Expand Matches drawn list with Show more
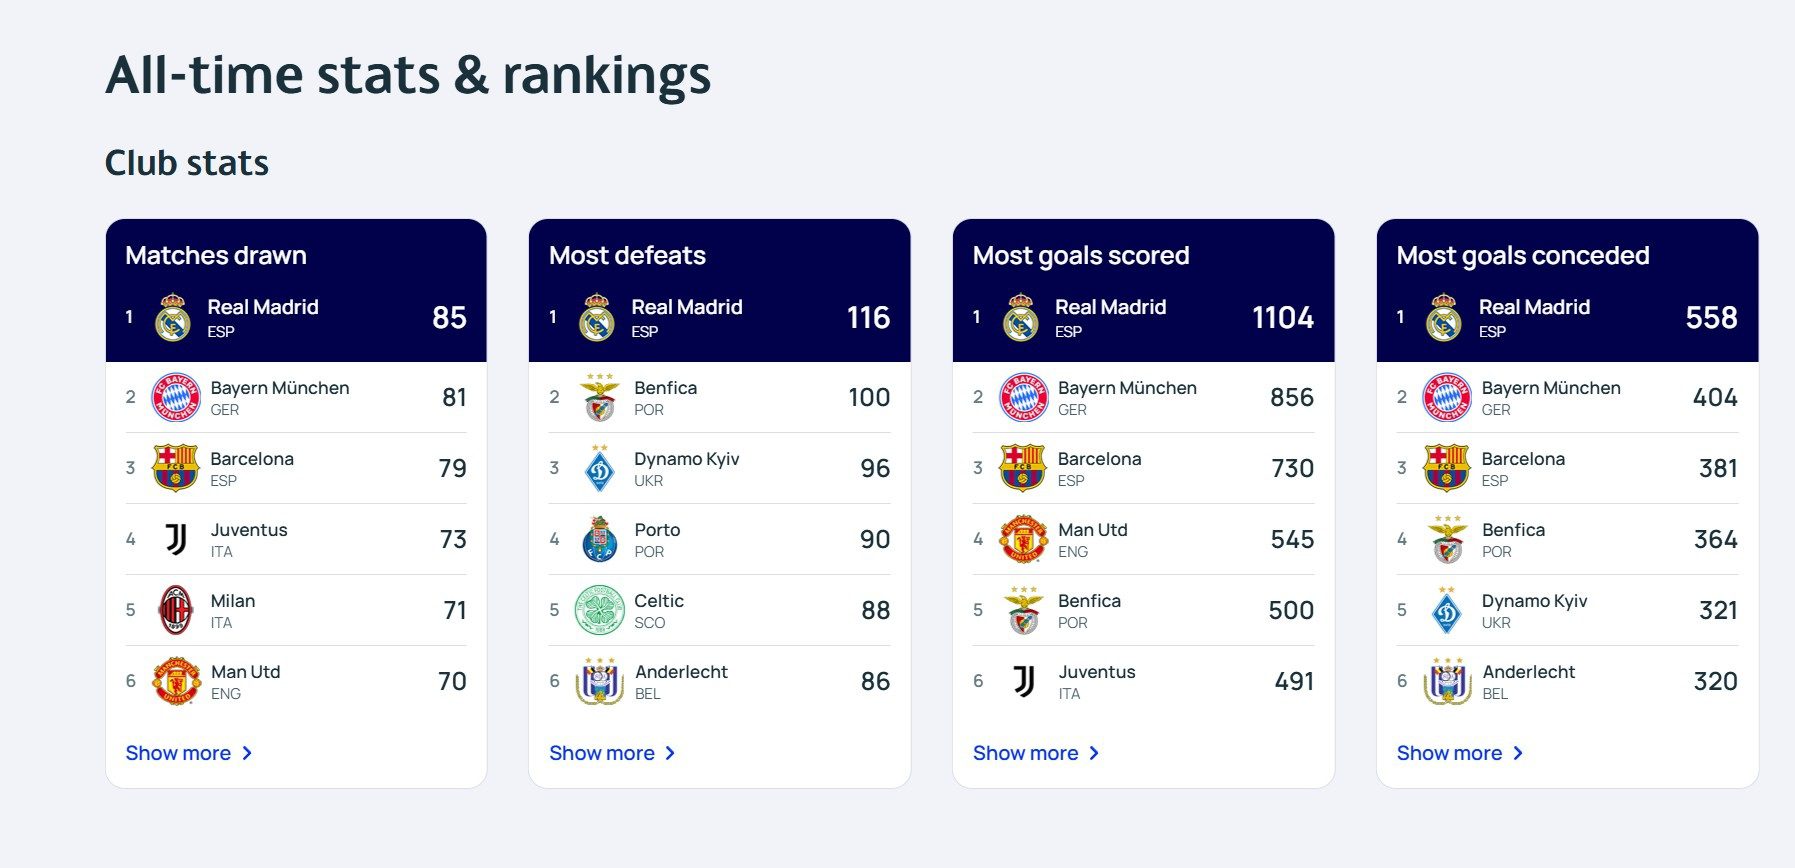 (x=189, y=753)
